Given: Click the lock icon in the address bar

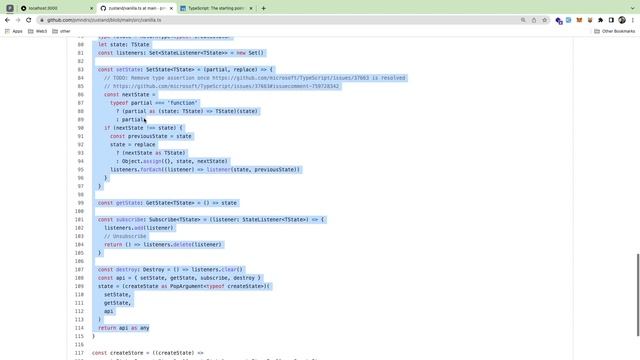Looking at the screenshot, I should click(x=42, y=20).
